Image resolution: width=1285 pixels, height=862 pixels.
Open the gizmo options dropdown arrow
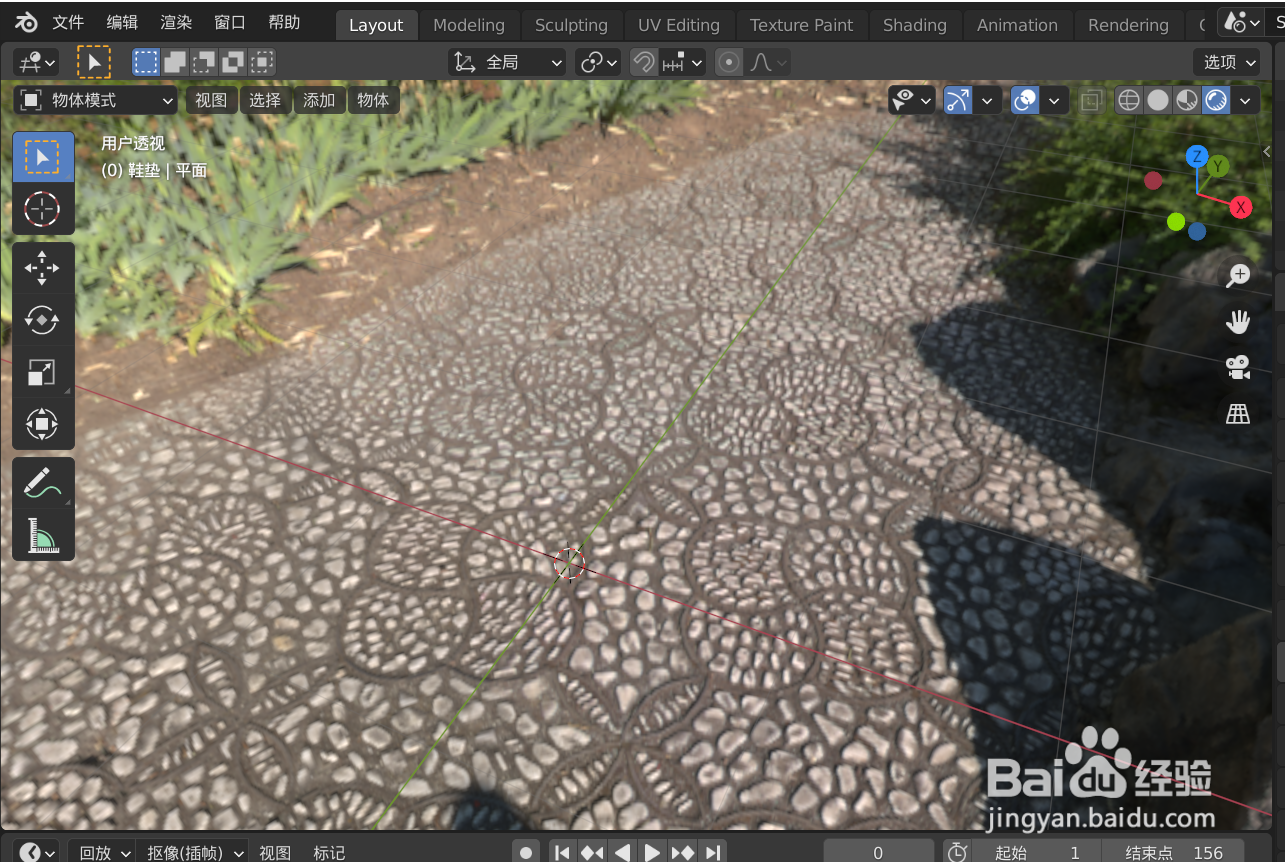coord(987,100)
